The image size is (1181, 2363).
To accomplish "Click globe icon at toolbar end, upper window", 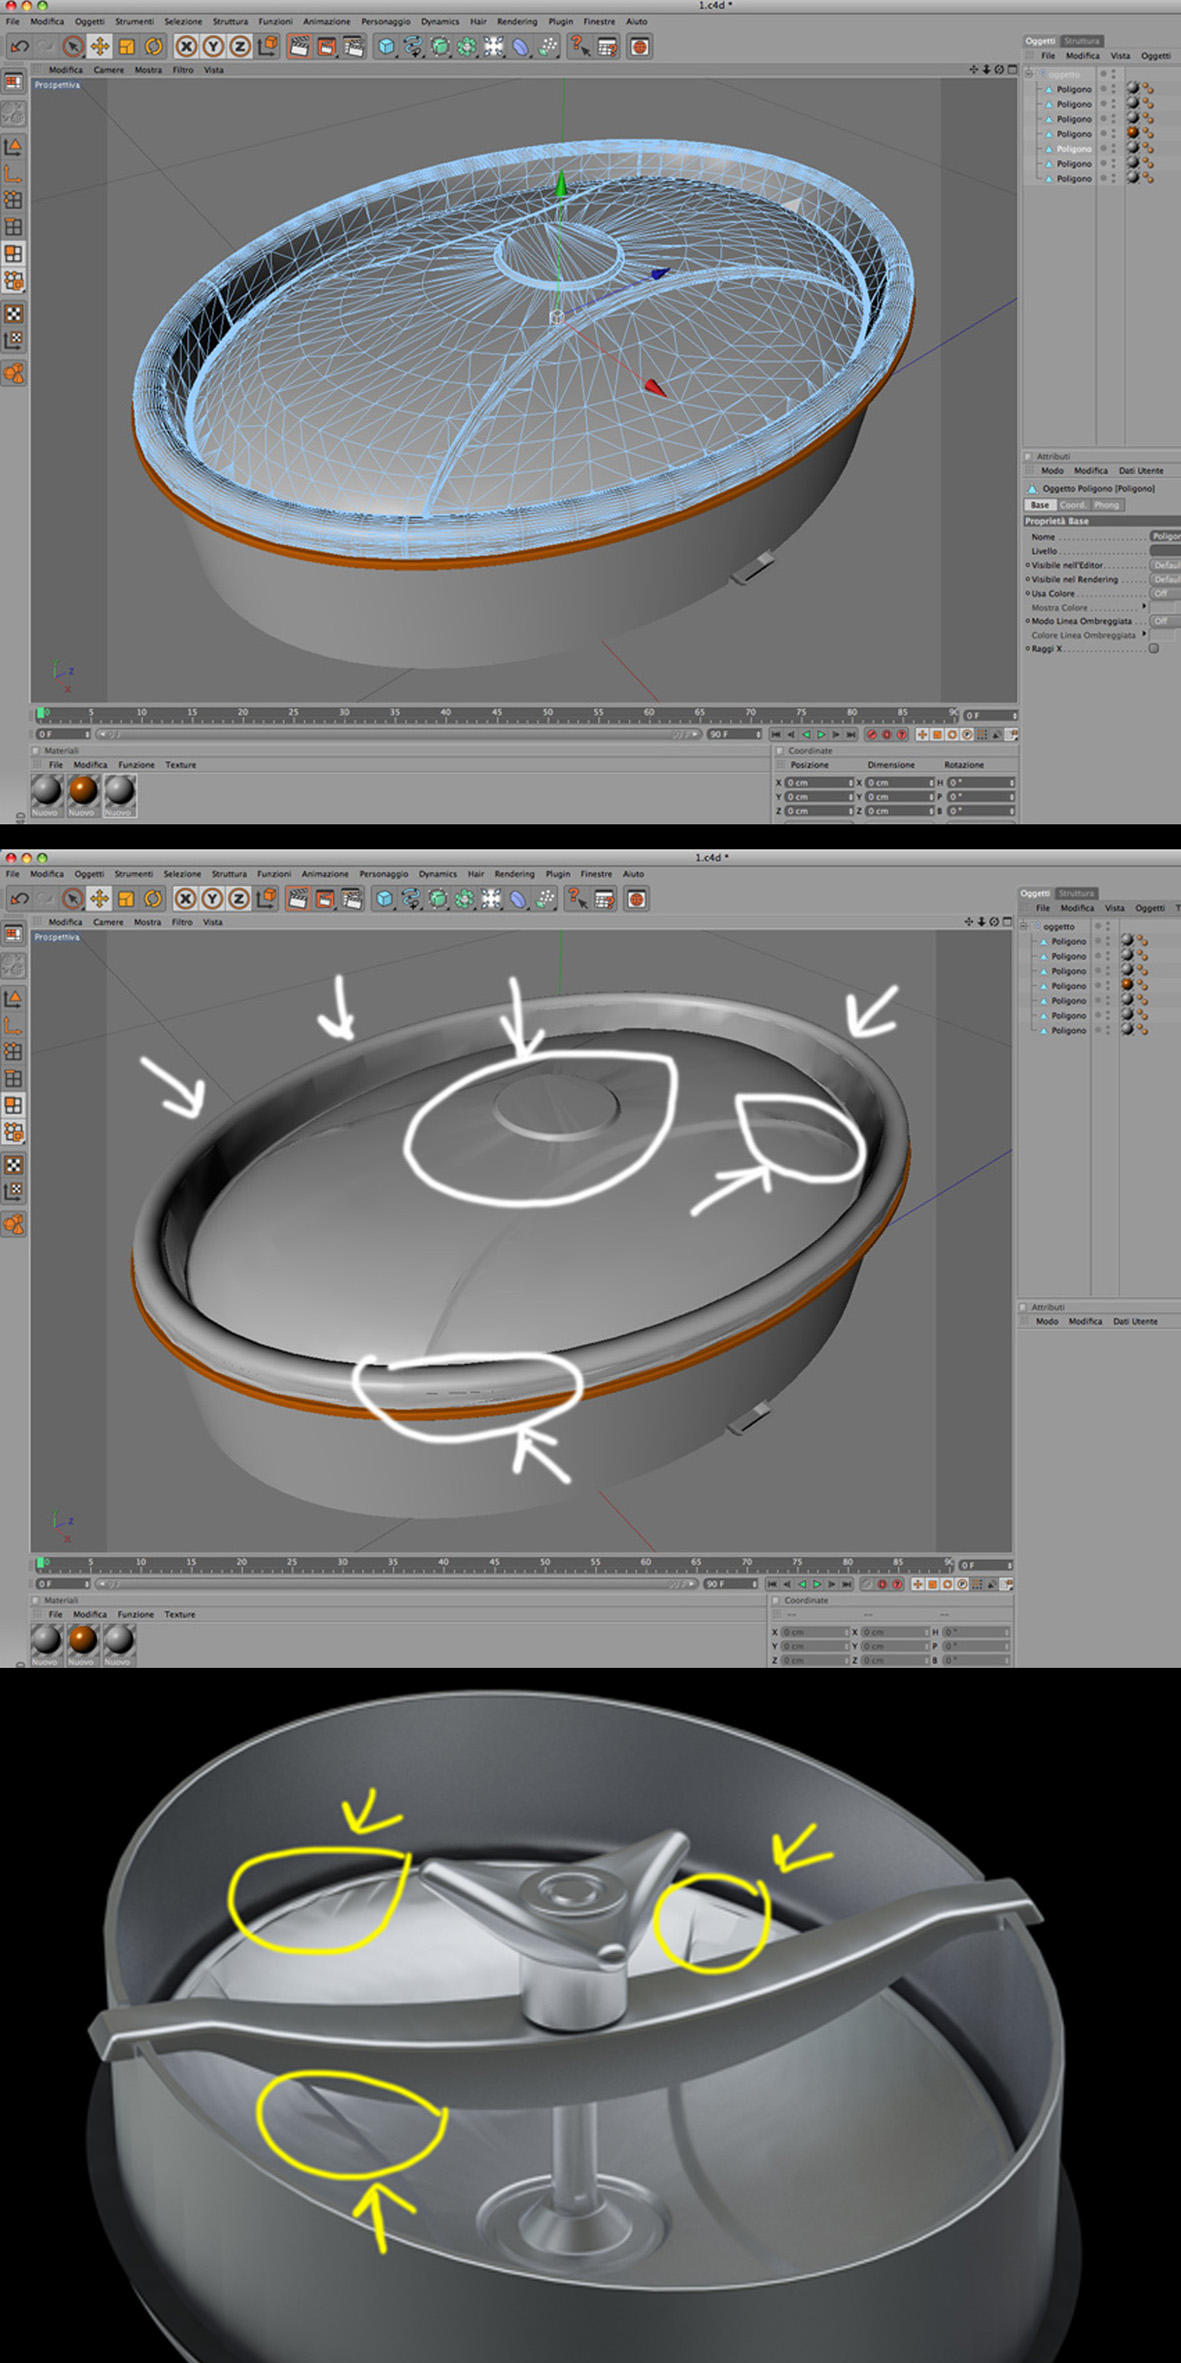I will (x=640, y=46).
